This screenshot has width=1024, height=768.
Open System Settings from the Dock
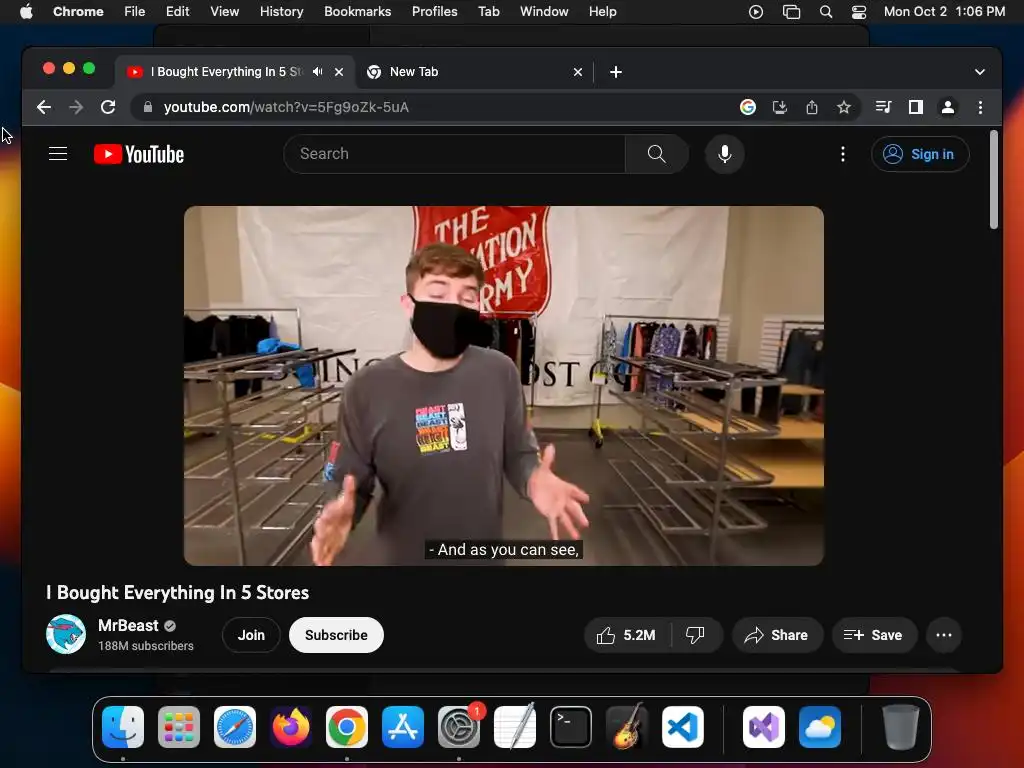(x=459, y=727)
